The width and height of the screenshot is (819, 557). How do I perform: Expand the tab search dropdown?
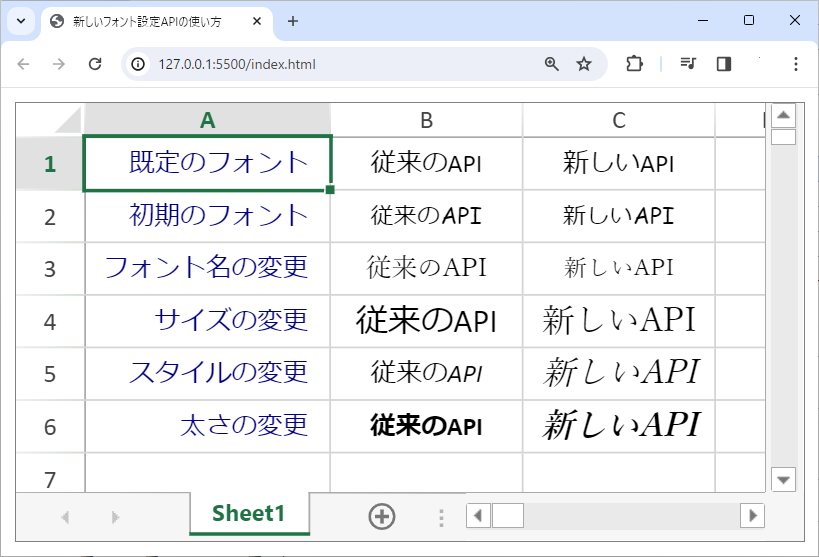[21, 21]
